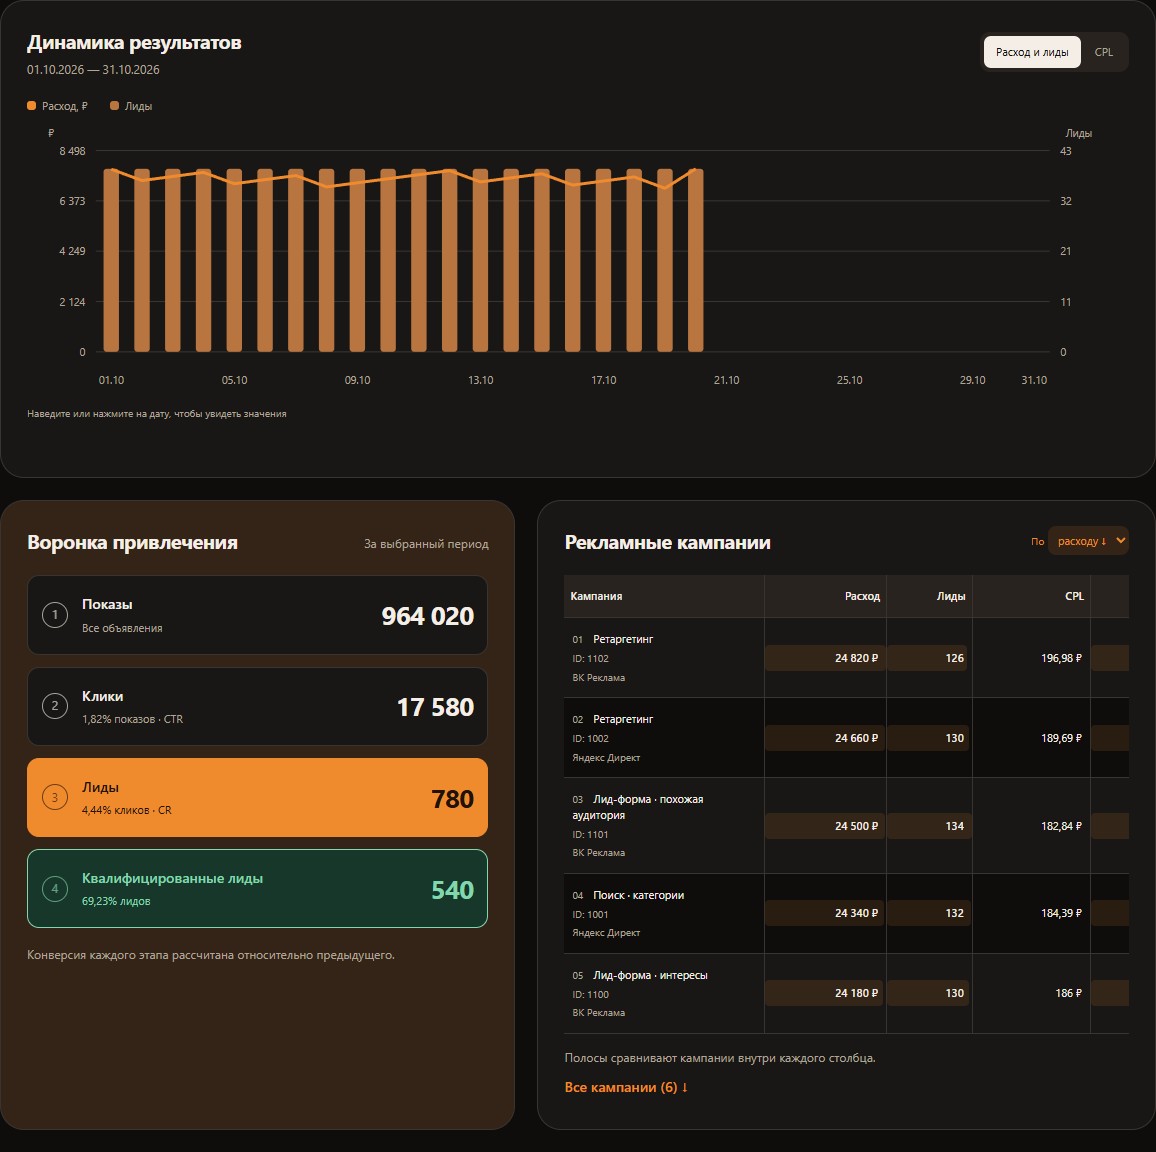The height and width of the screenshot is (1152, 1156).
Task: Click the orange "Расход, ₽" legend swatch
Action: [32, 106]
